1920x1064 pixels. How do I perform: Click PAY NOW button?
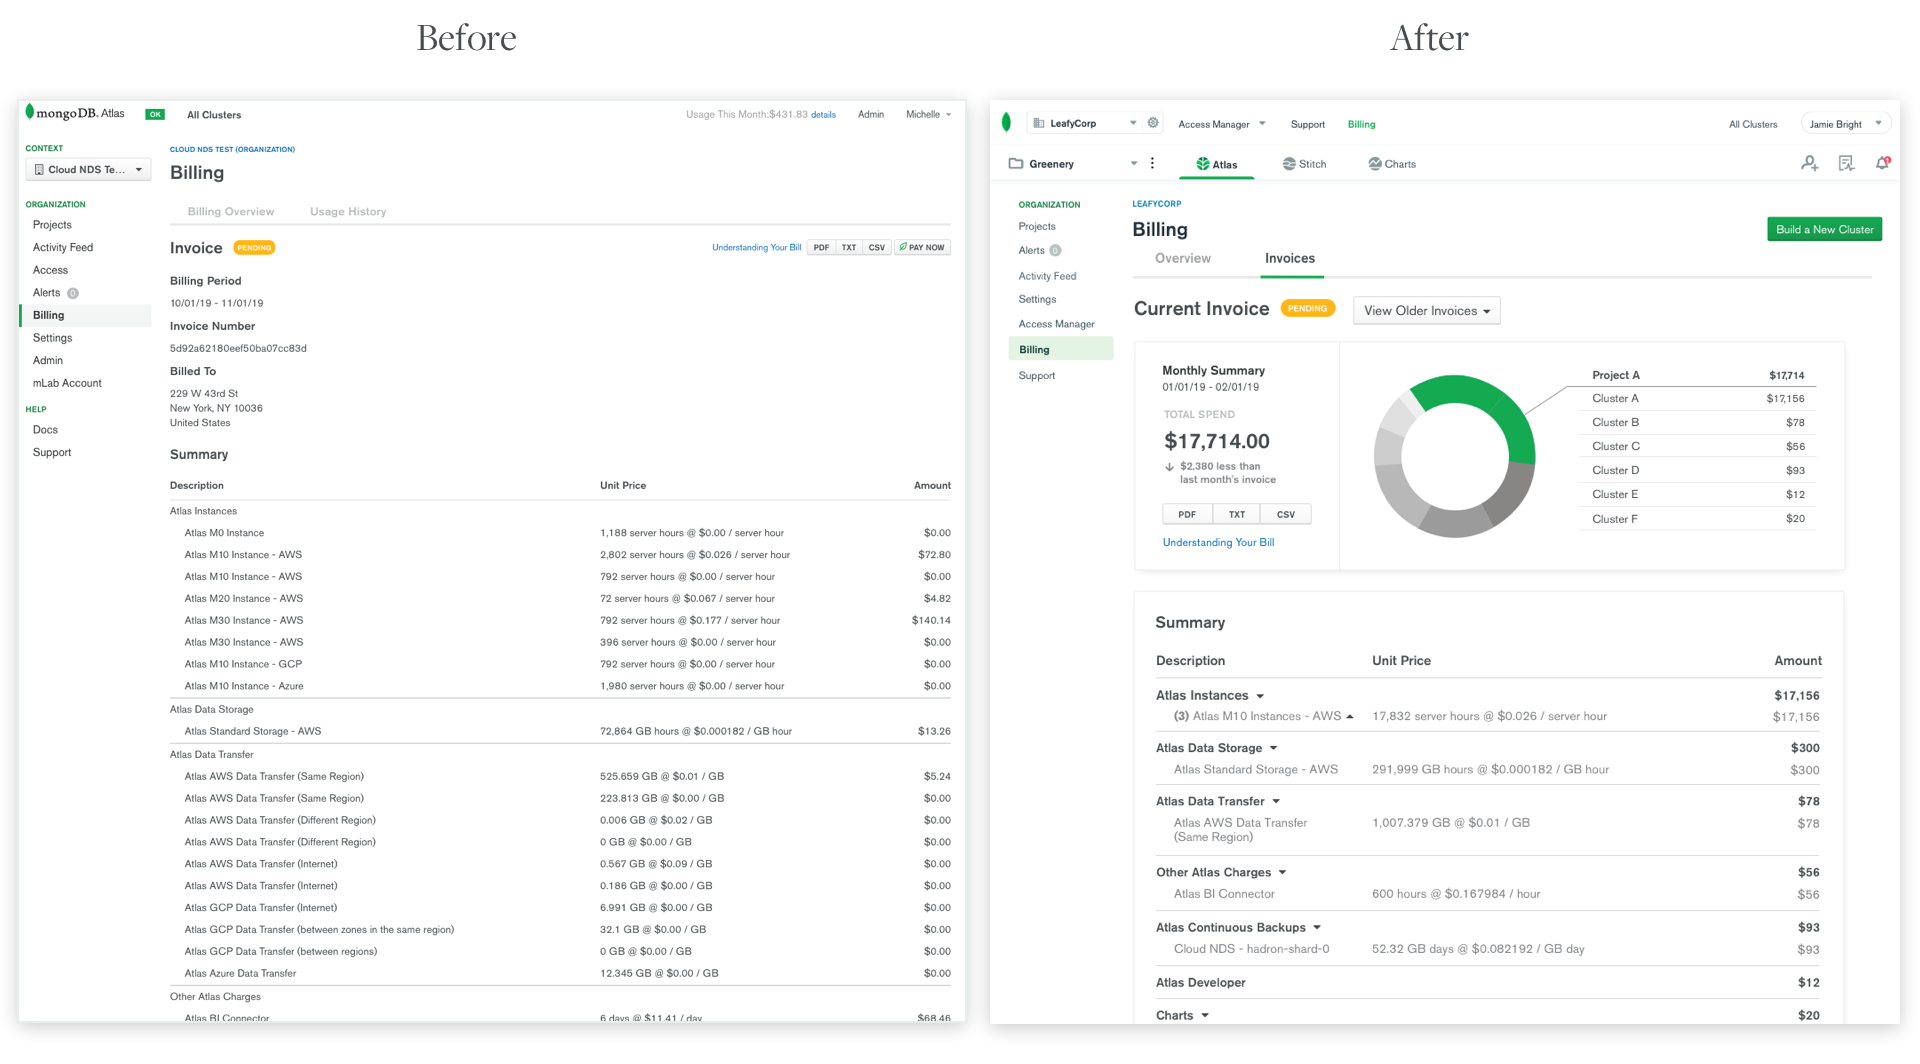922,247
